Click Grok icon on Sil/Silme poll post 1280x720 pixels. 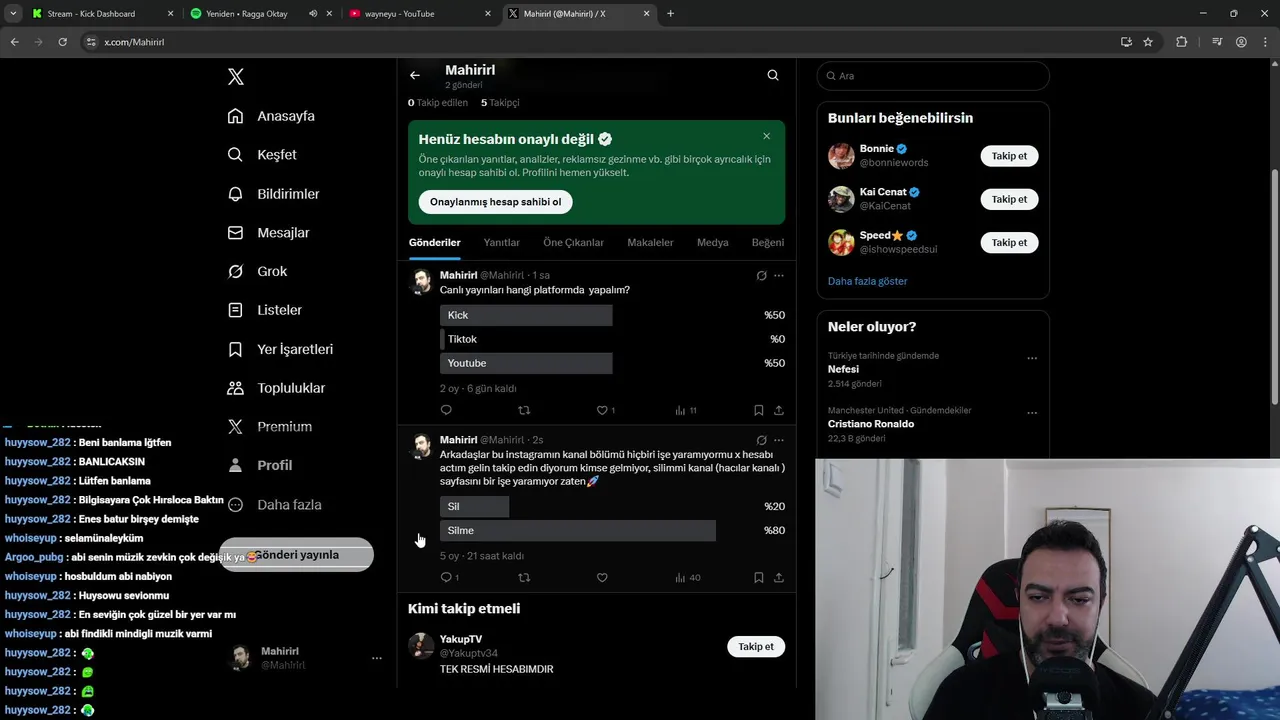pyautogui.click(x=761, y=440)
